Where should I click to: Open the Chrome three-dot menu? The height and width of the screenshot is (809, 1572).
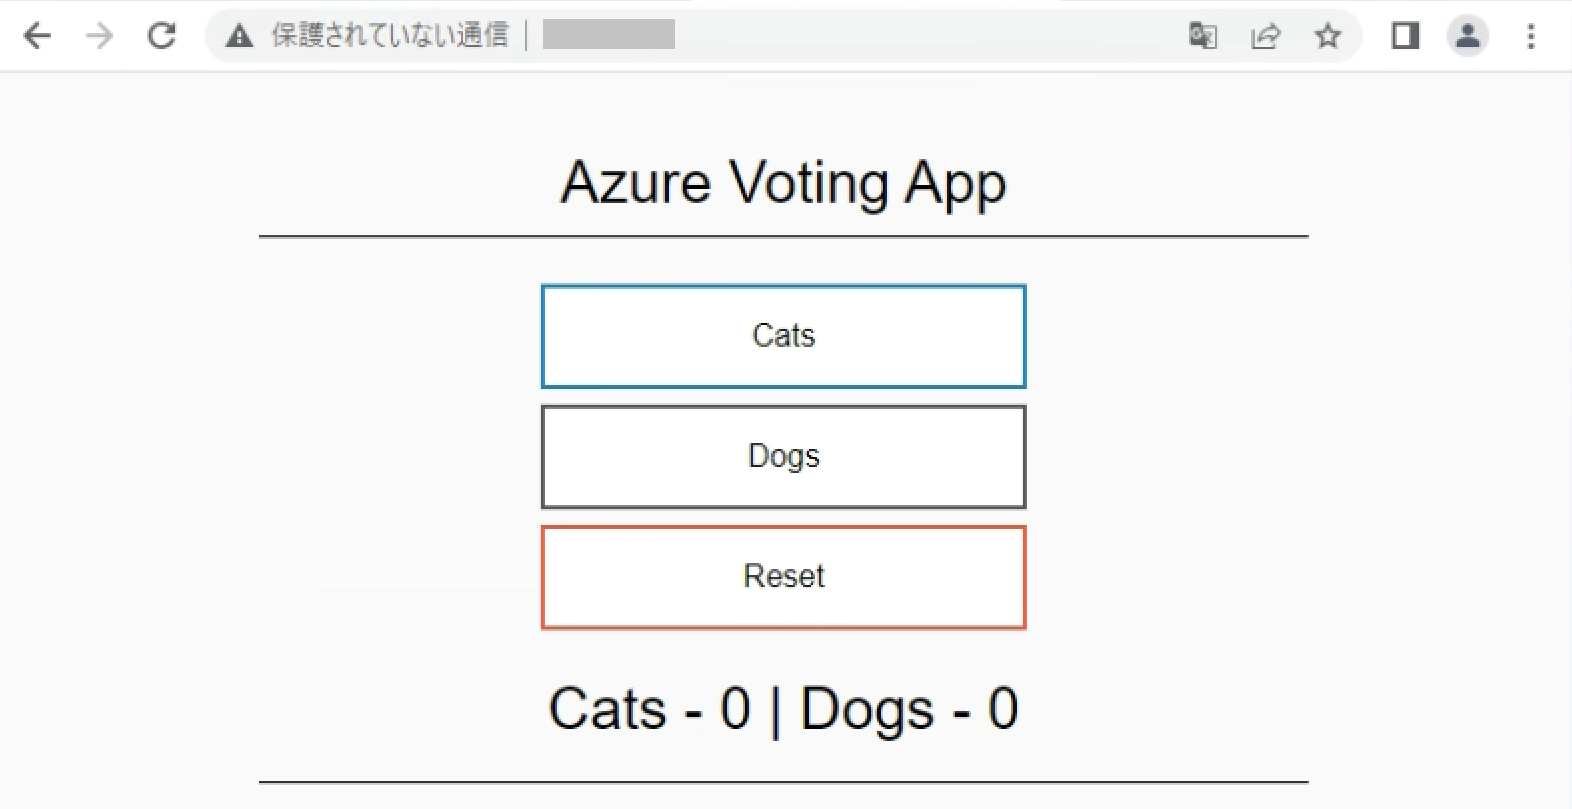(1531, 36)
